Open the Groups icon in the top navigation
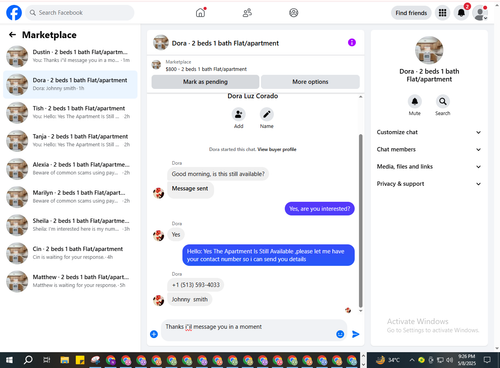Screen dimensions: 500x368 294,13
